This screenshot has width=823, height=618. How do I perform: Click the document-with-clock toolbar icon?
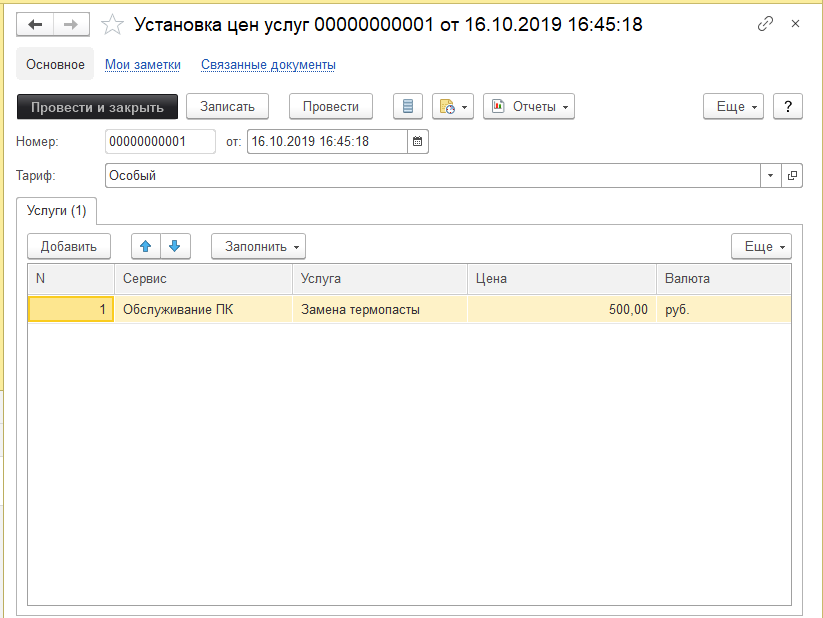447,106
